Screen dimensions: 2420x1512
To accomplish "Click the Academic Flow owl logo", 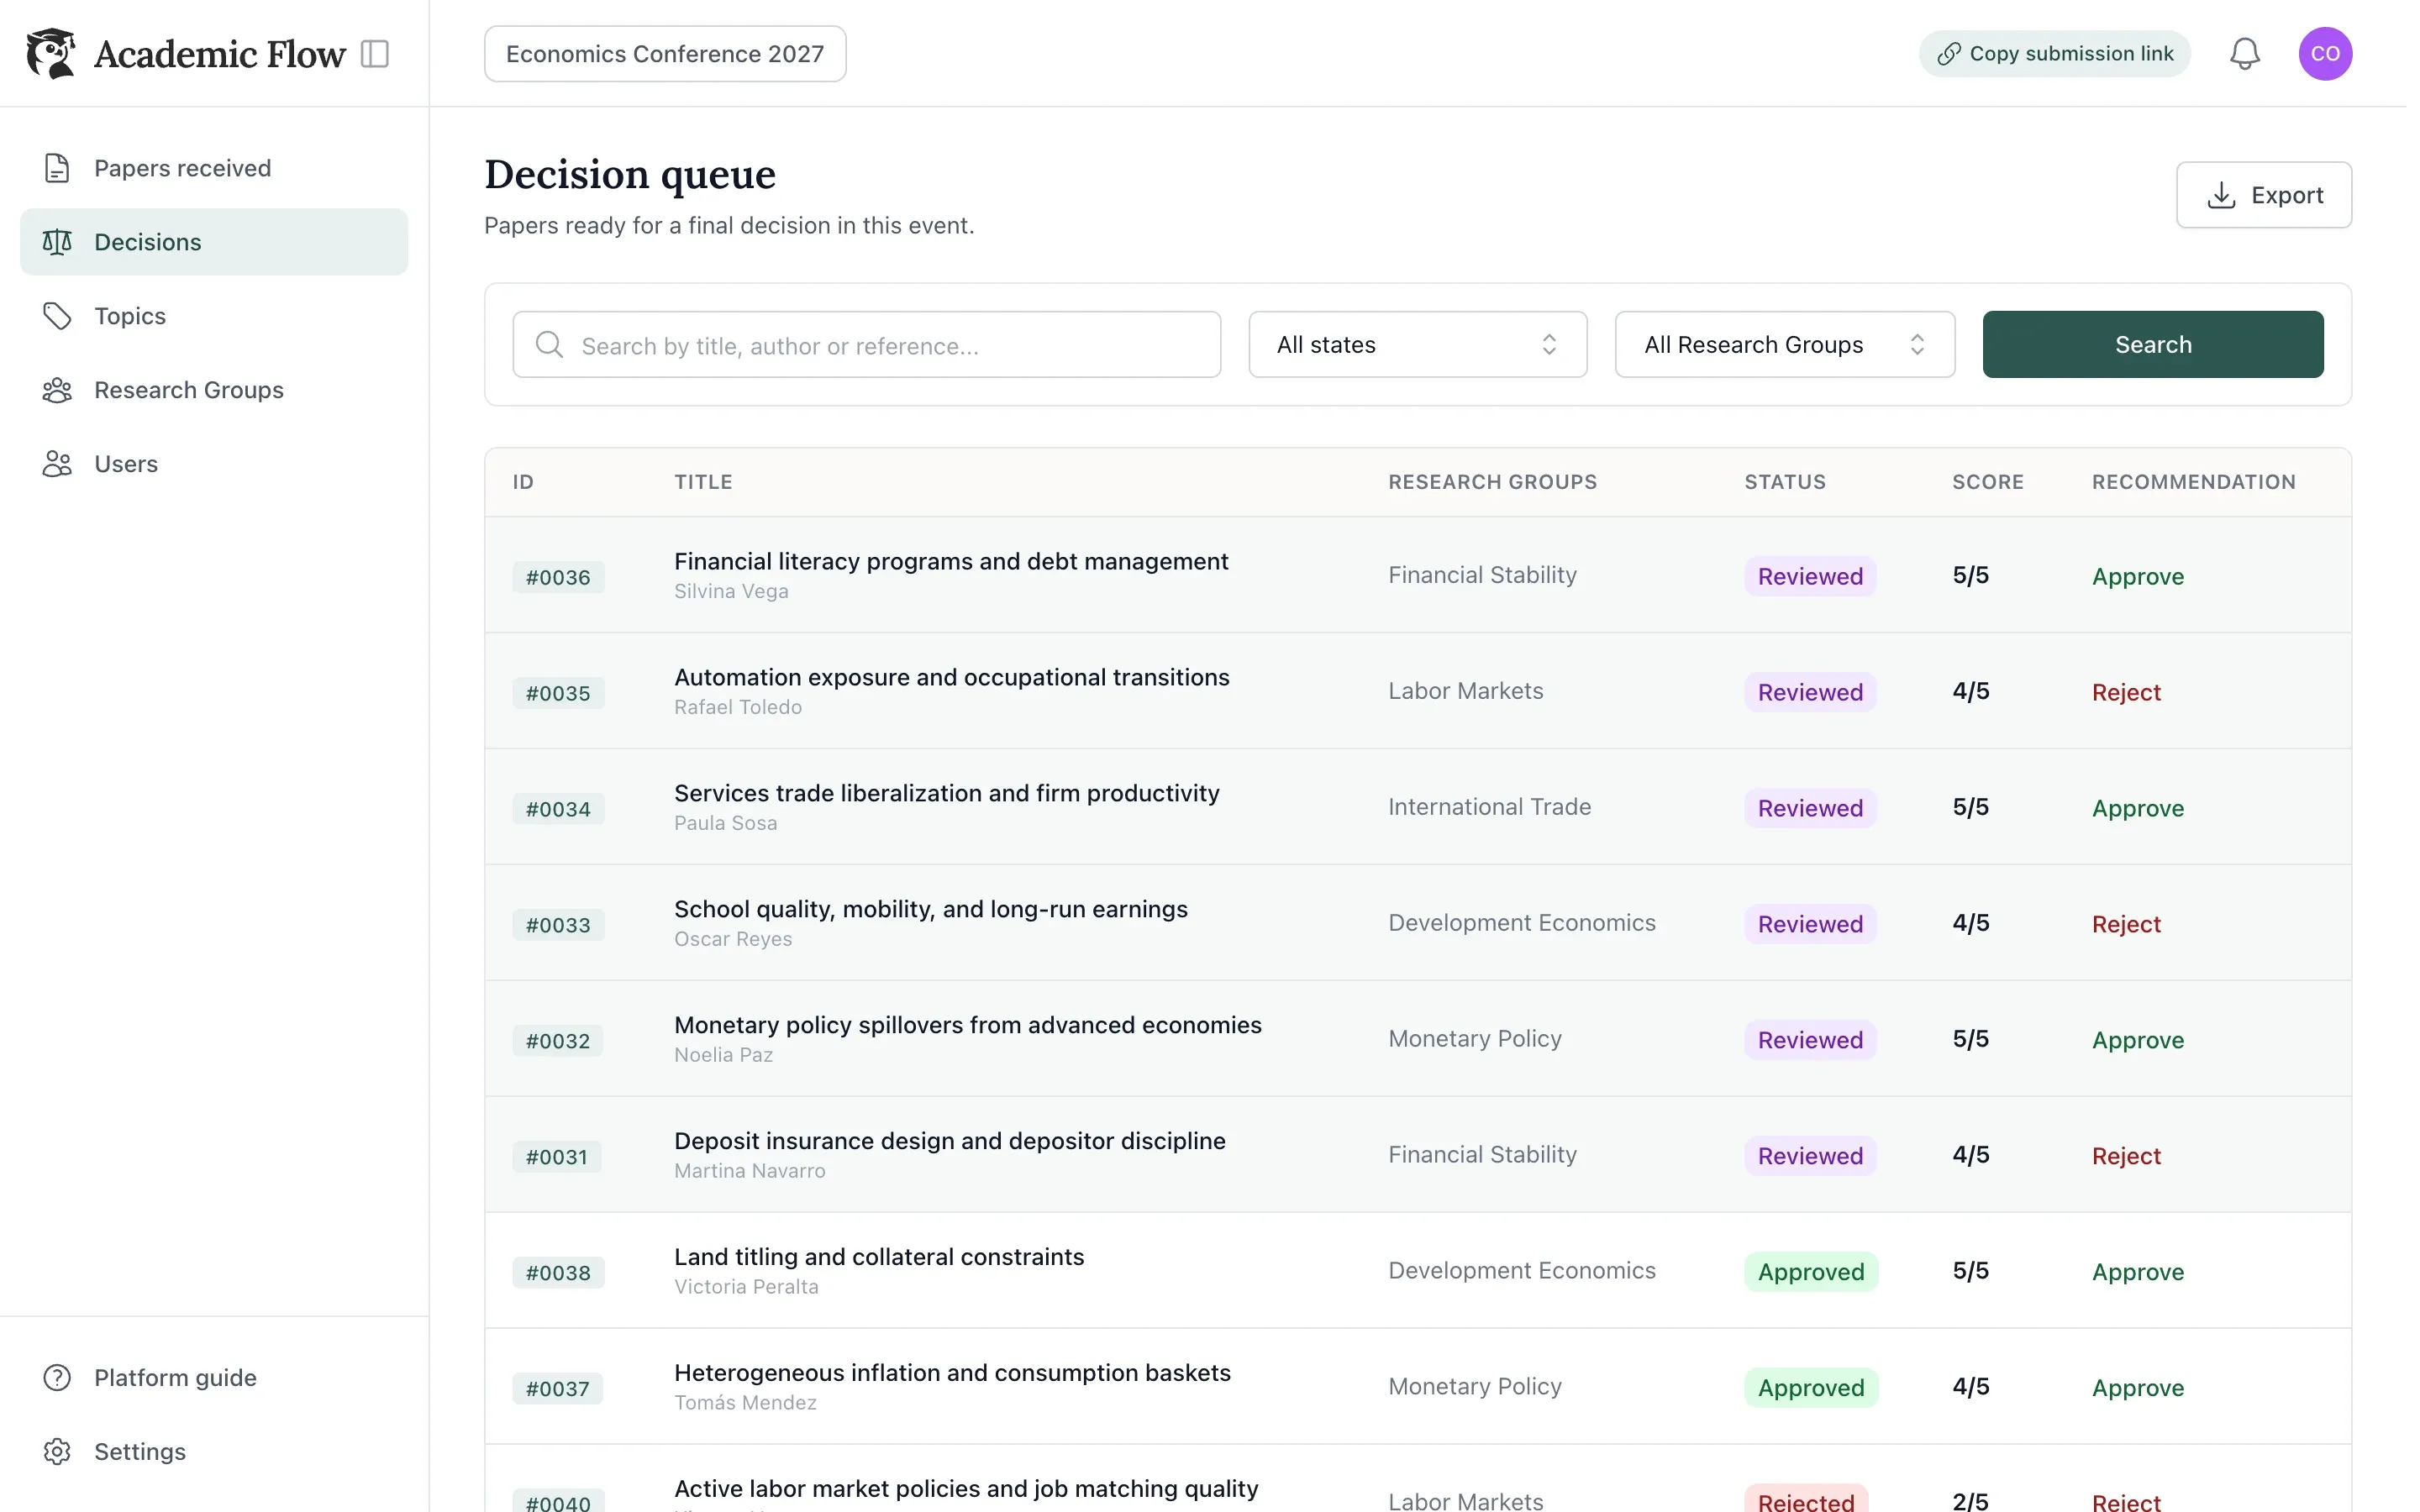I will pyautogui.click(x=51, y=53).
